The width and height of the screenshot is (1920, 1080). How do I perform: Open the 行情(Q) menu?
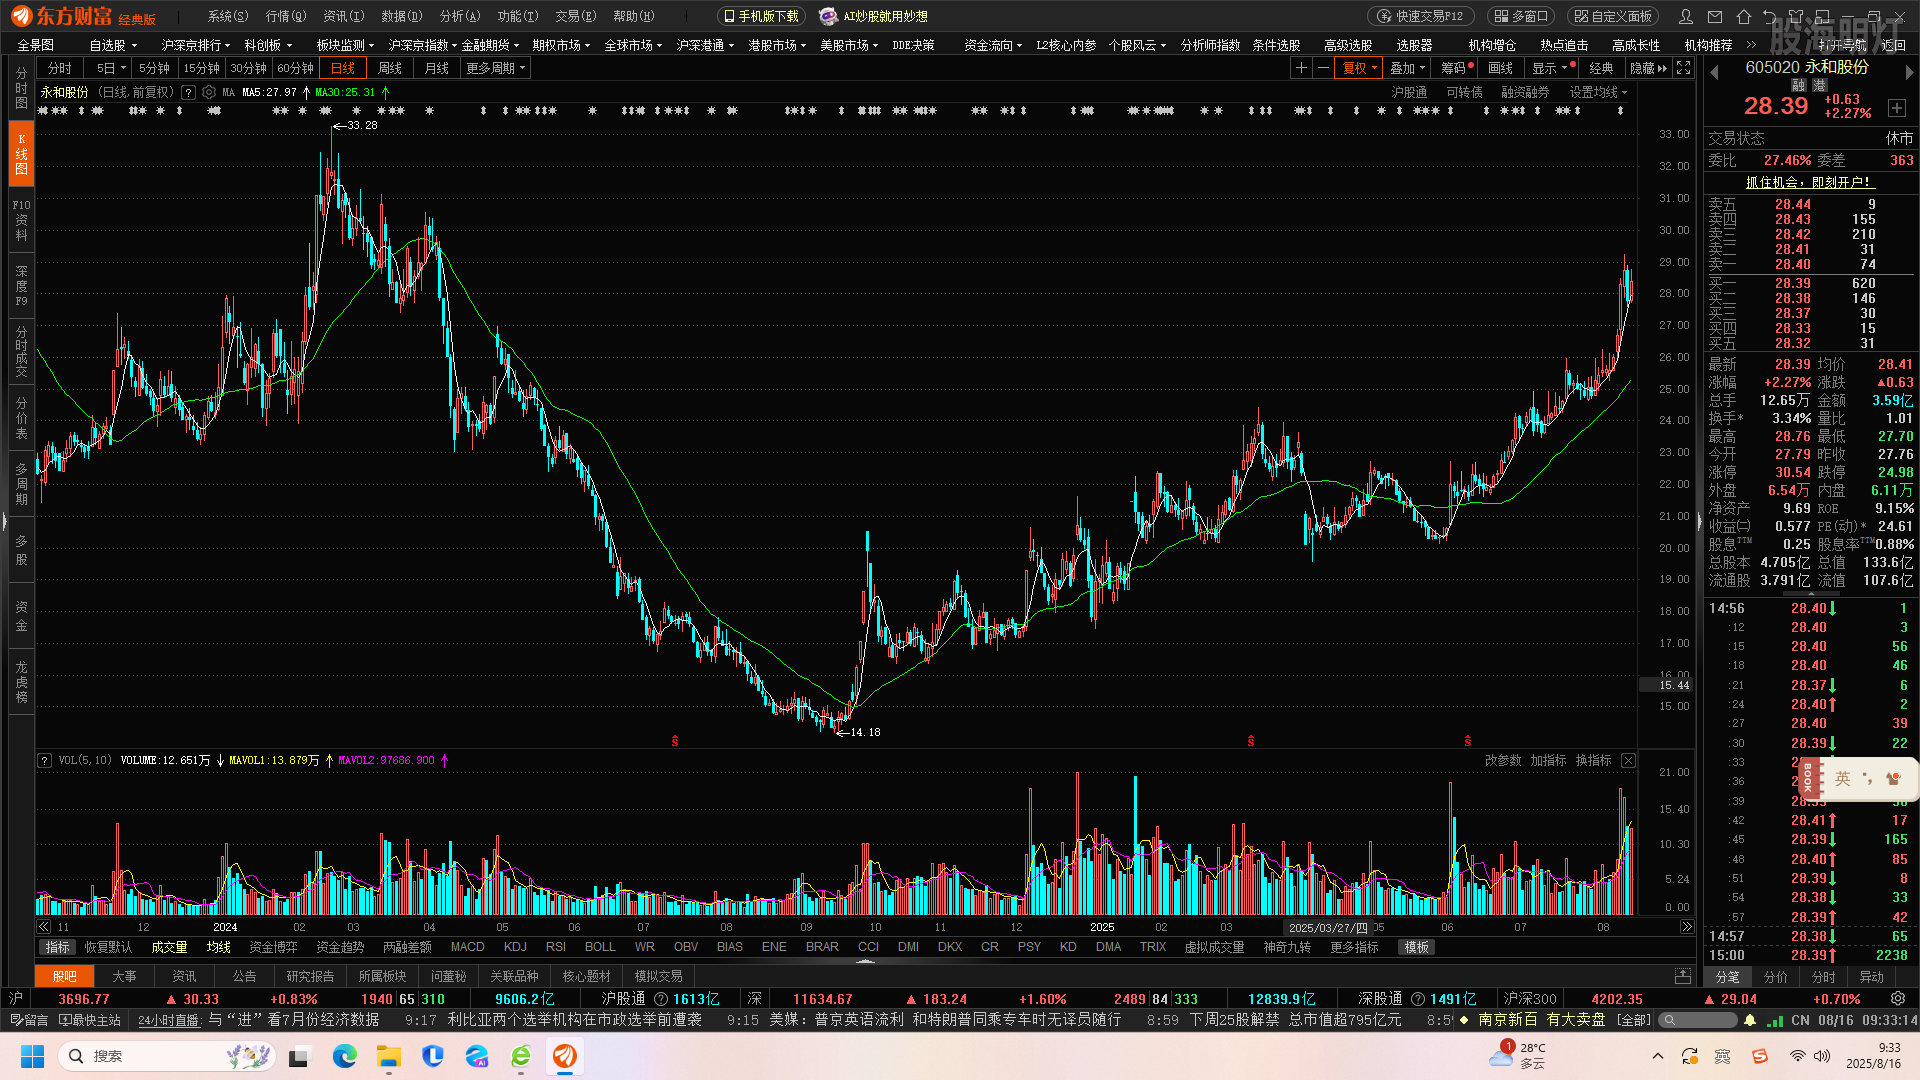tap(286, 16)
